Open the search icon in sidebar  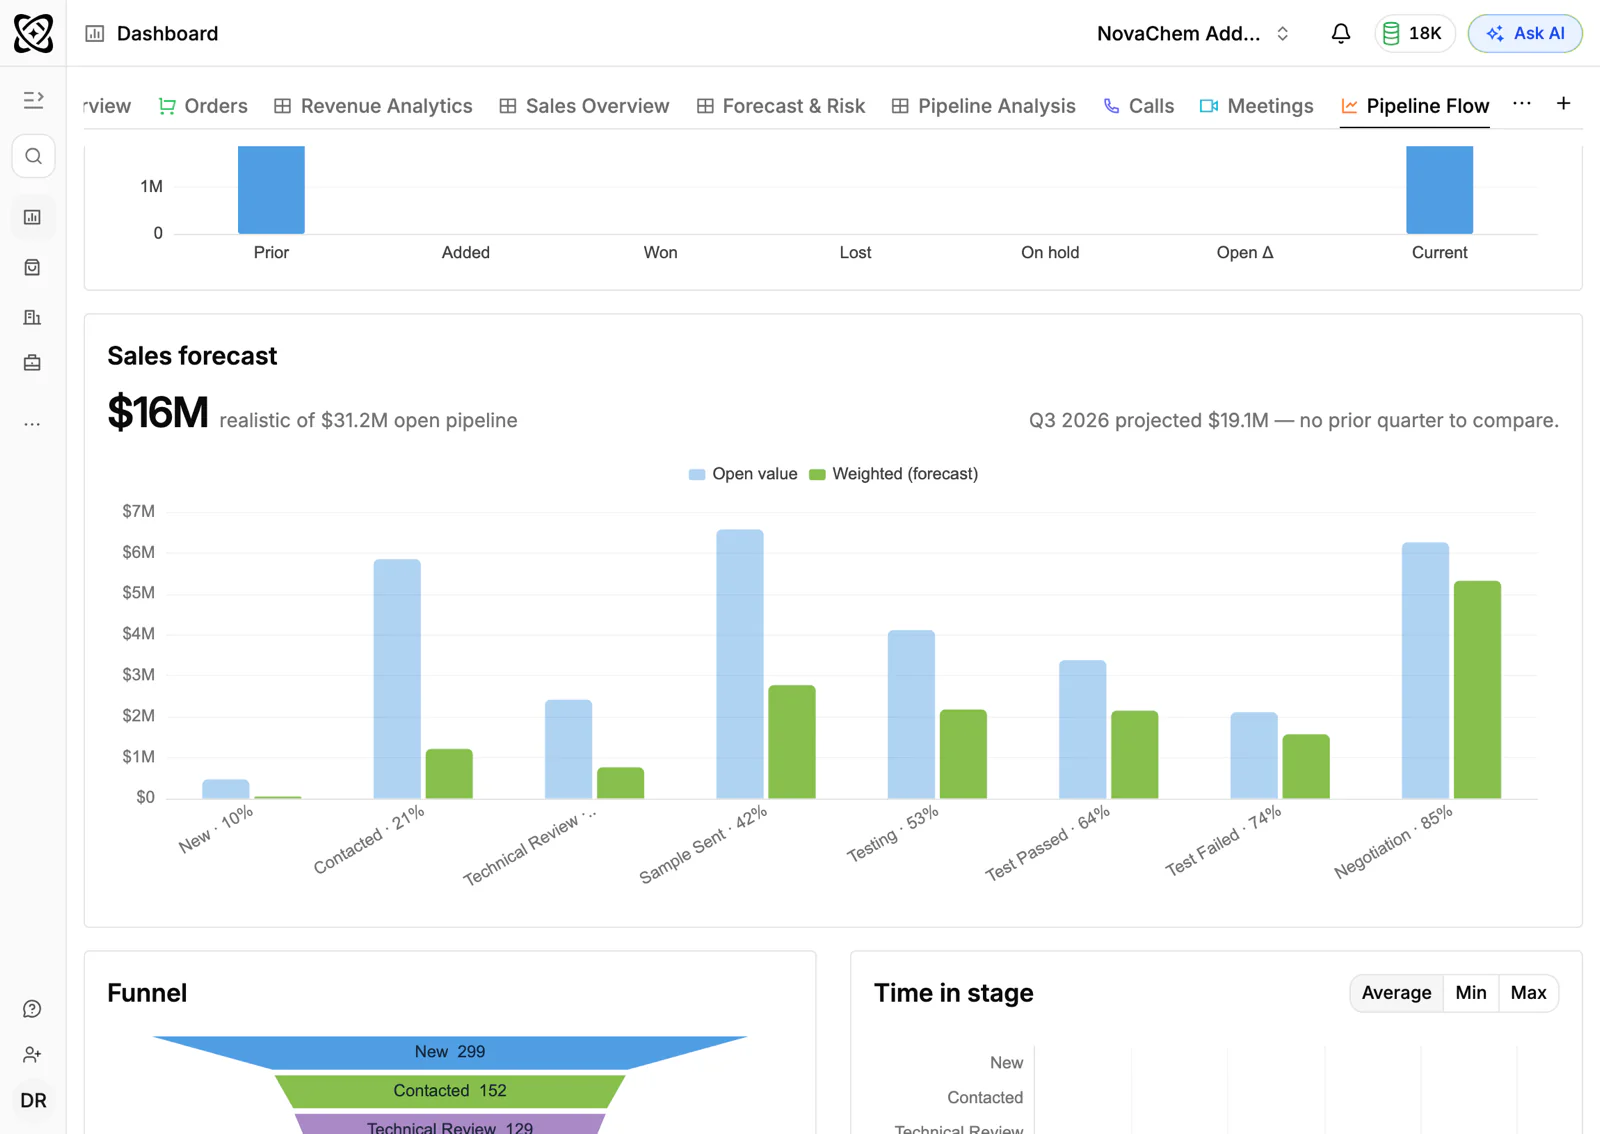33,157
